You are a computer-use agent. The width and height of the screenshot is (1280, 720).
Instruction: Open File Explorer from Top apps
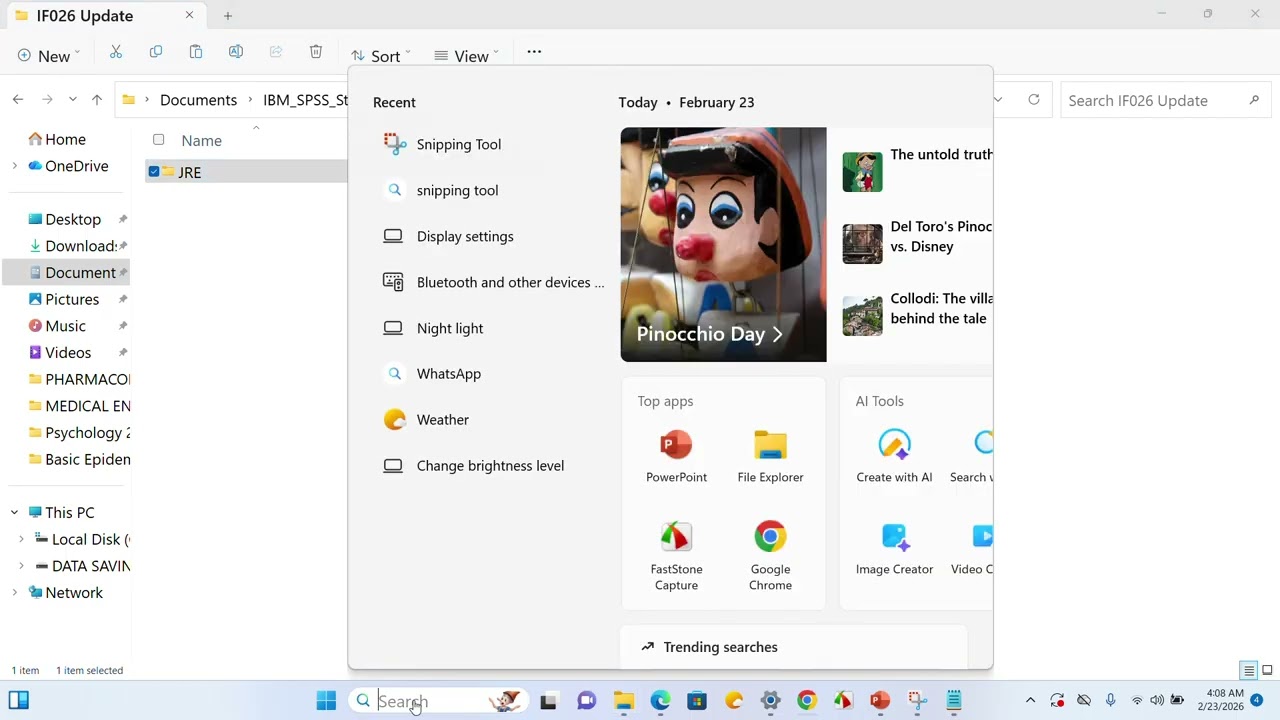pos(770,457)
